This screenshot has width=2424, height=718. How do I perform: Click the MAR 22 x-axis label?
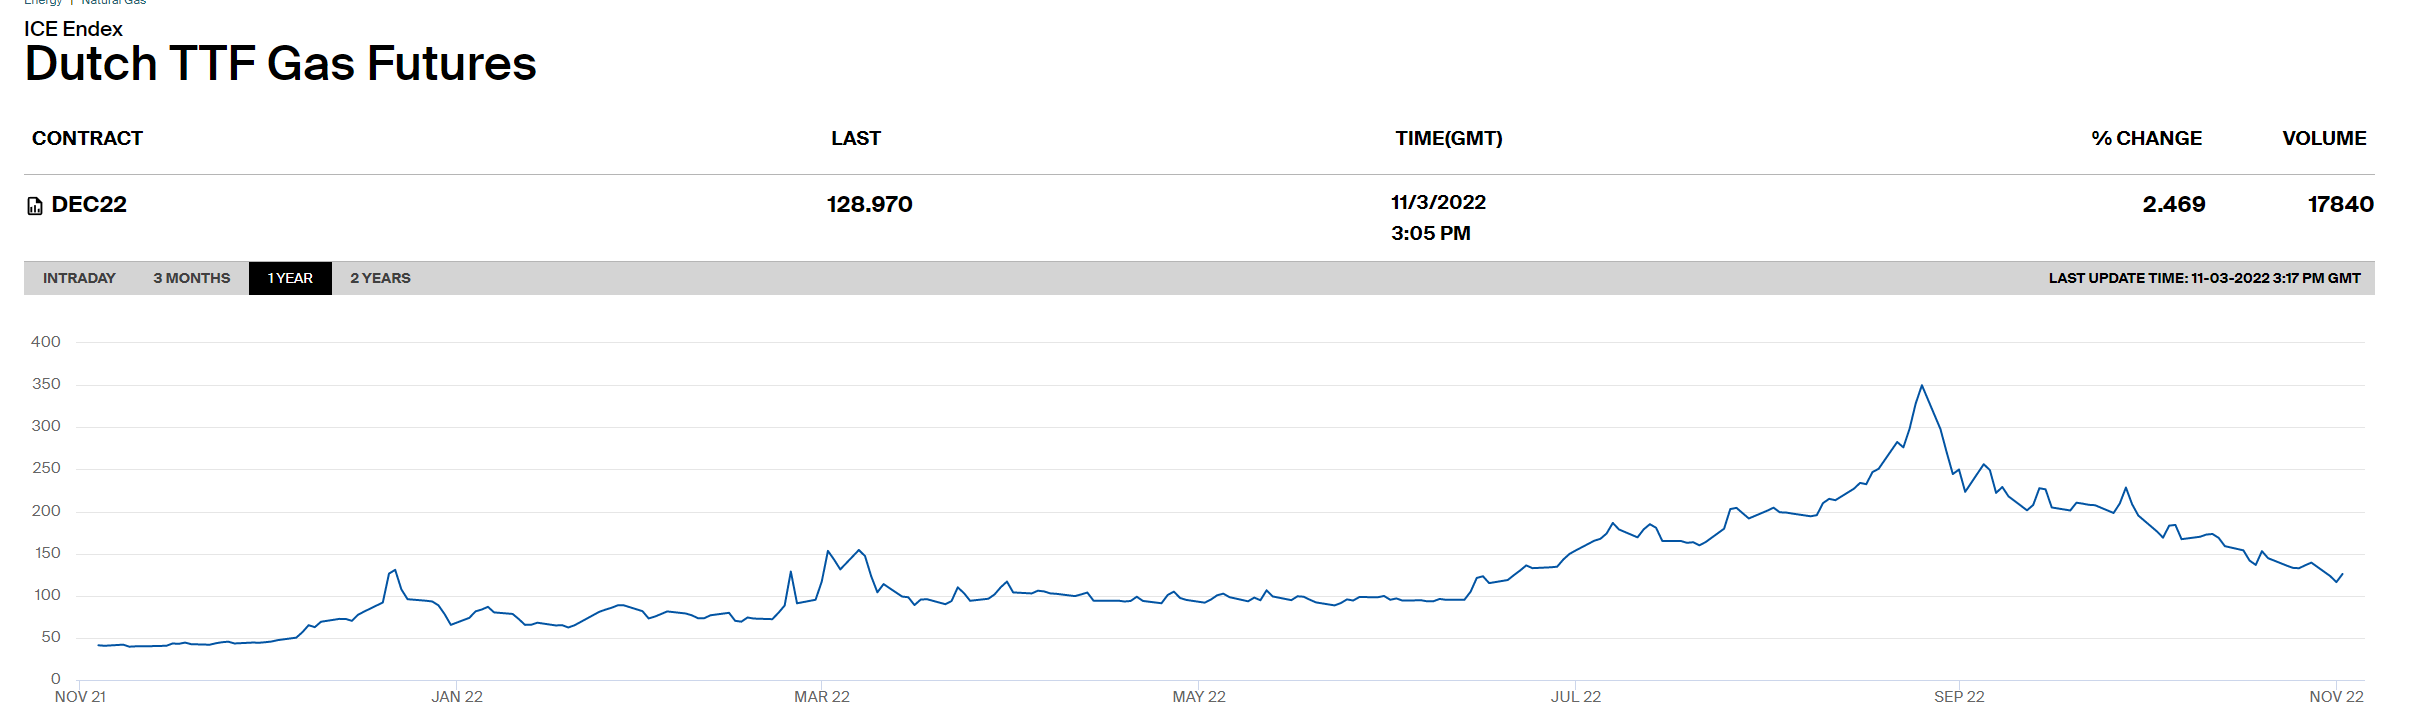pos(822,696)
